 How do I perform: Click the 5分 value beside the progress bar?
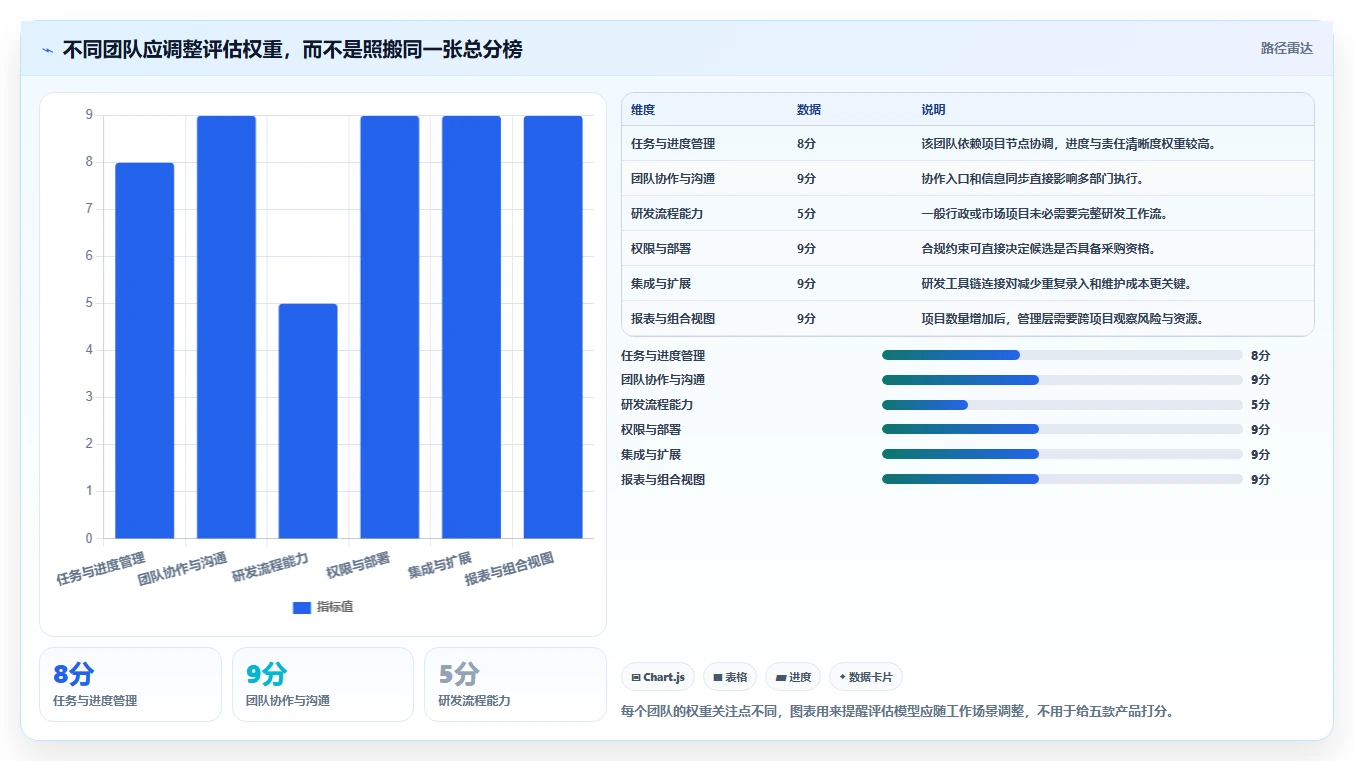point(1261,405)
